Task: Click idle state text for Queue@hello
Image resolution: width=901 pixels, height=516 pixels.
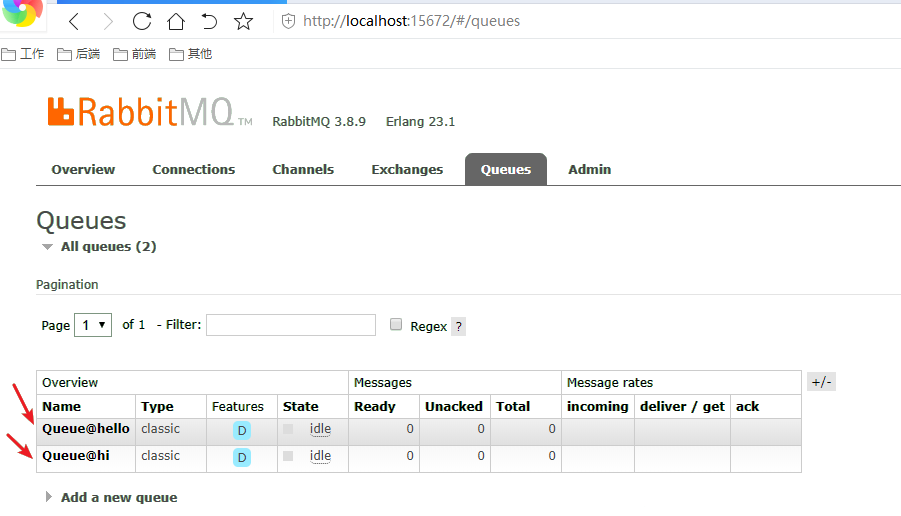Action: (x=320, y=429)
